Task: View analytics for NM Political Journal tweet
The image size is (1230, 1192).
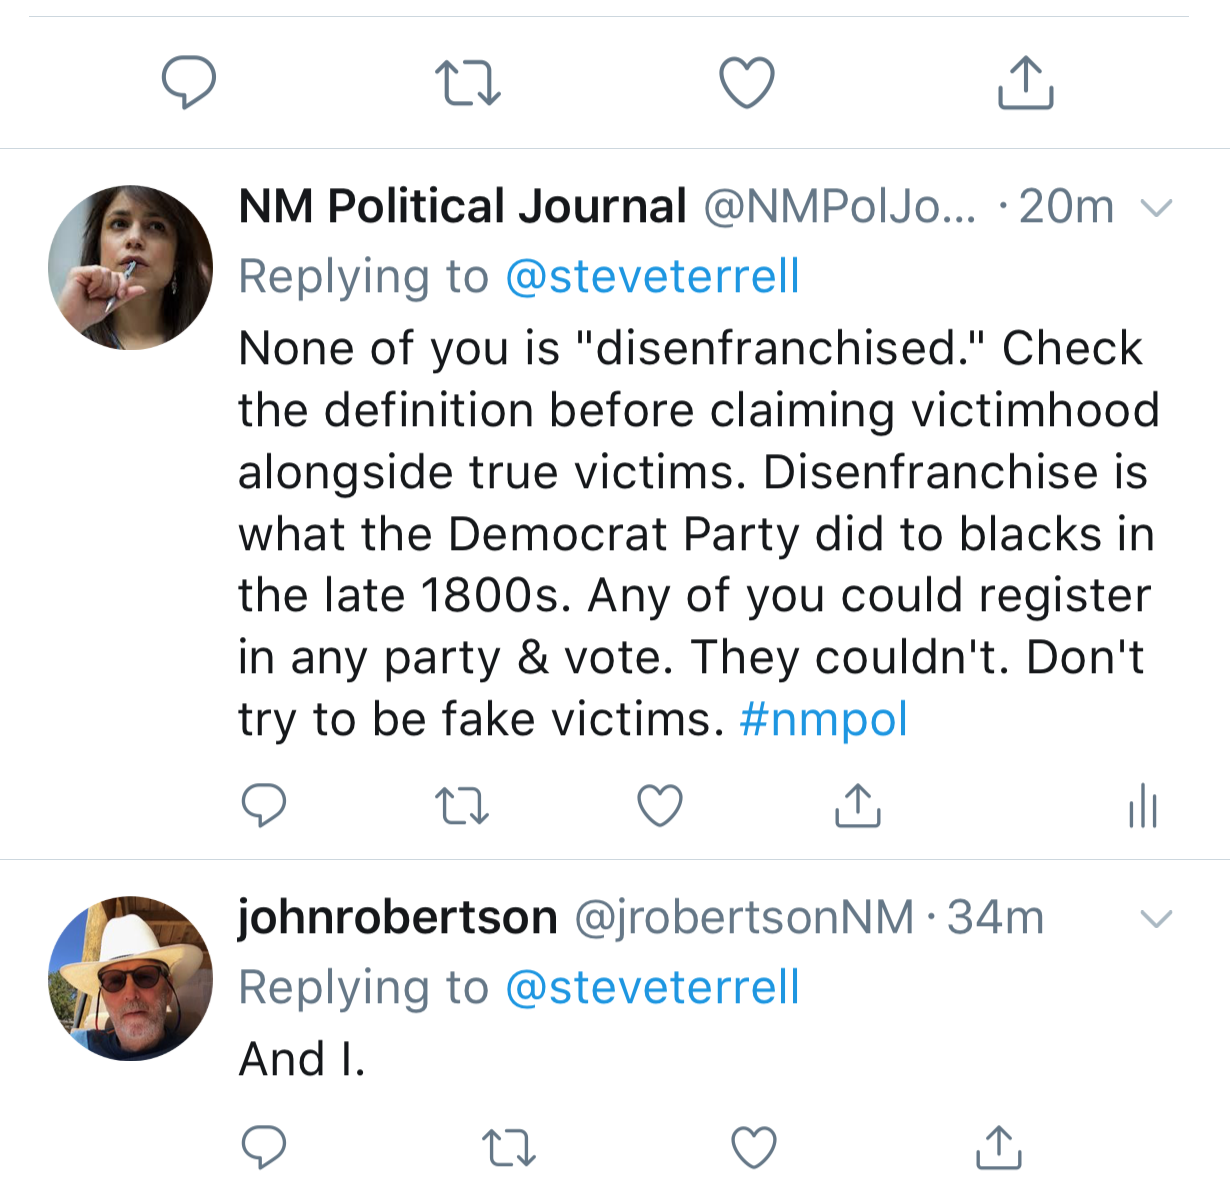Action: coord(1142,806)
